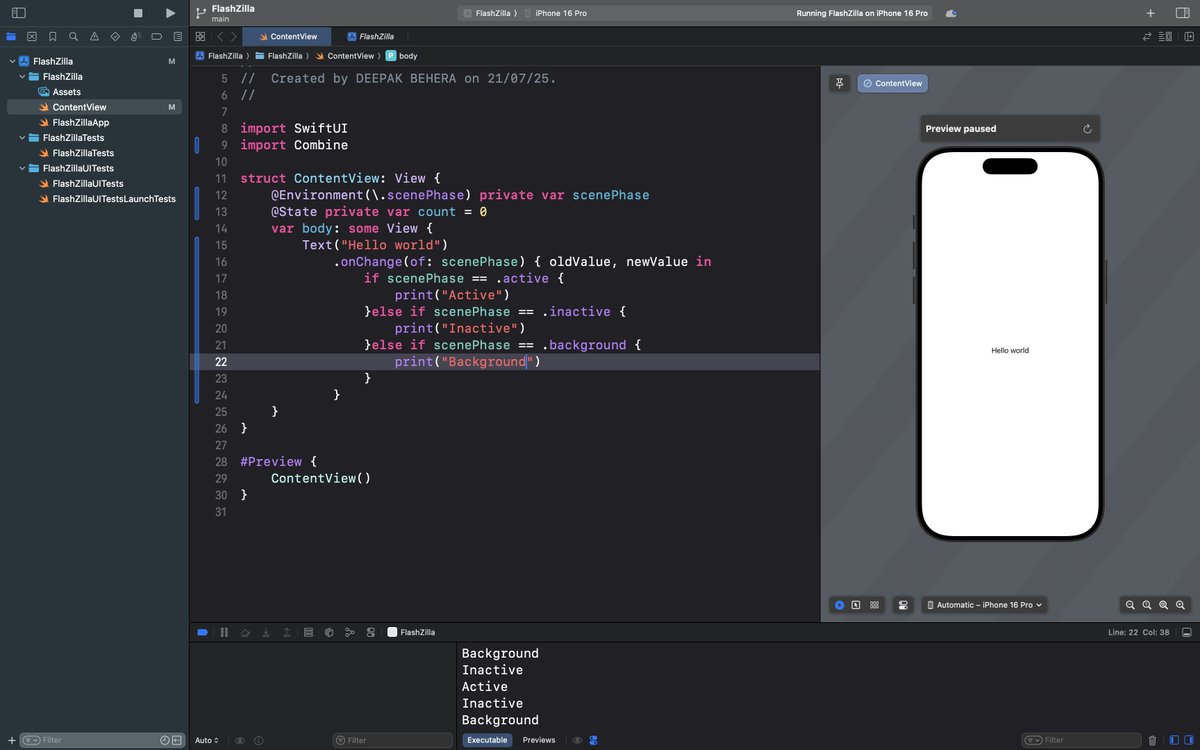
Task: Click the body breadcrumb in jump bar
Action: click(402, 56)
